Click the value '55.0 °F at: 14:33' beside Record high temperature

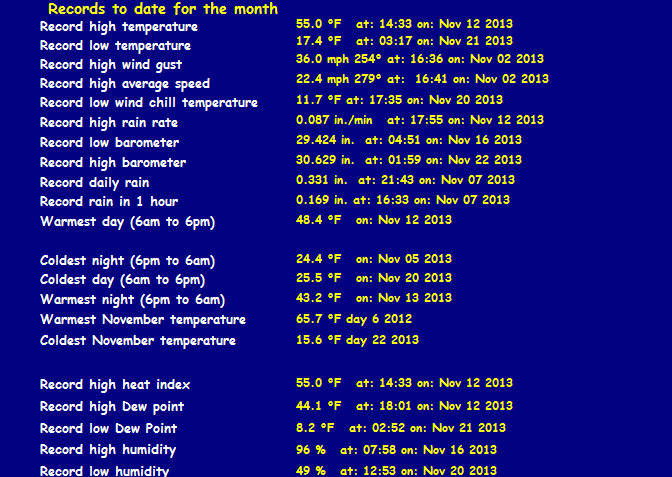click(x=354, y=24)
